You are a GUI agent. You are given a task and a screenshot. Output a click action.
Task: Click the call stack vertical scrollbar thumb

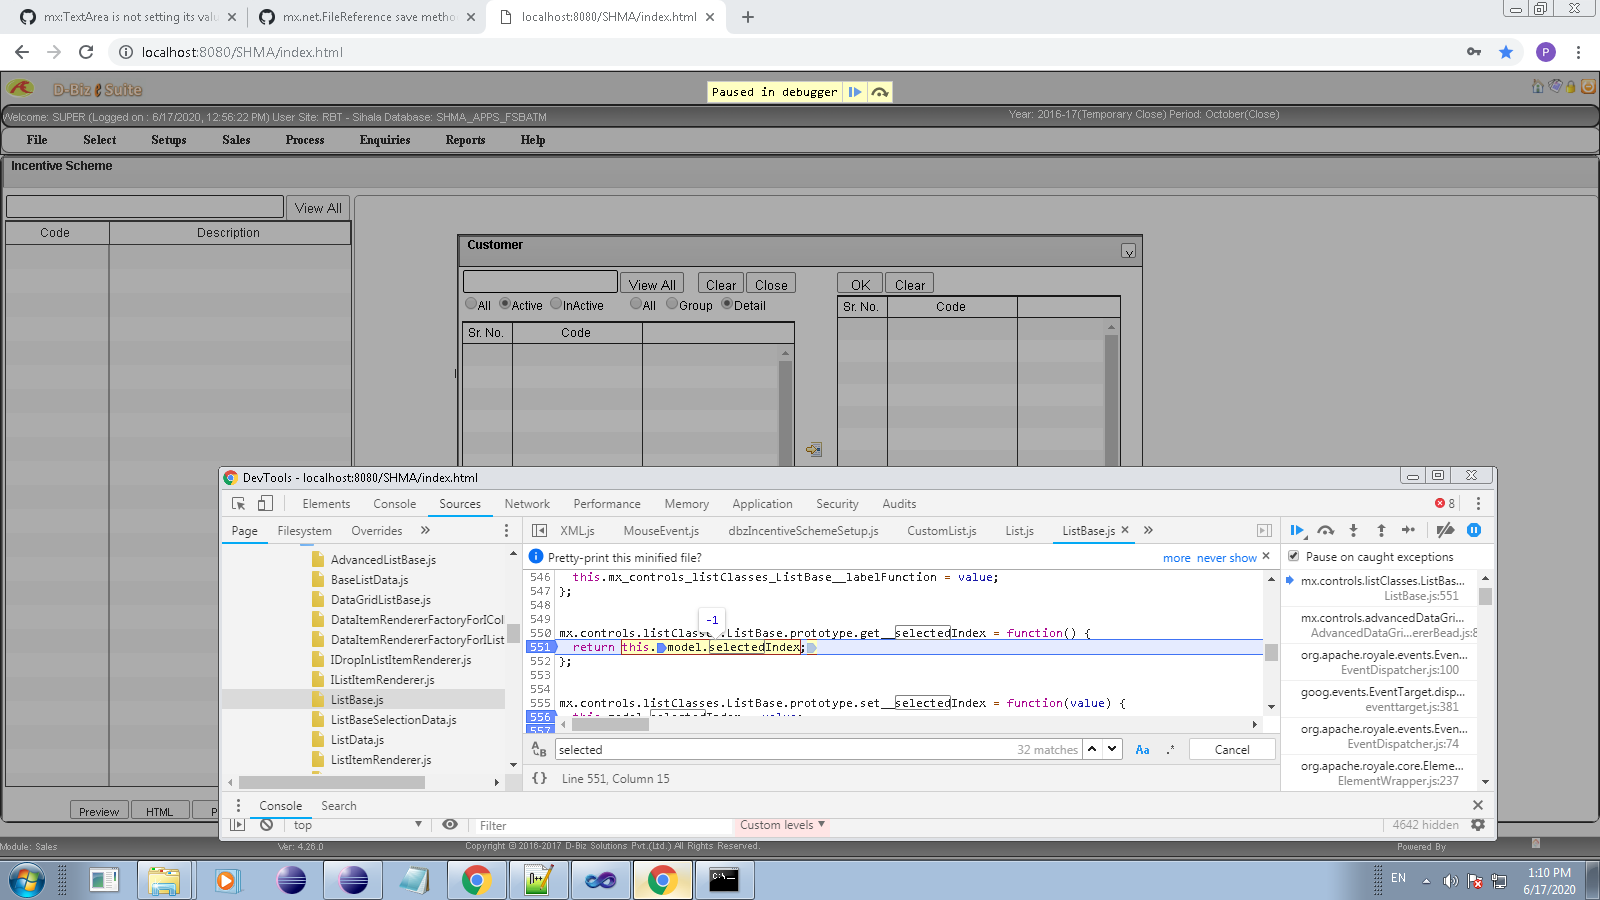click(x=1485, y=596)
